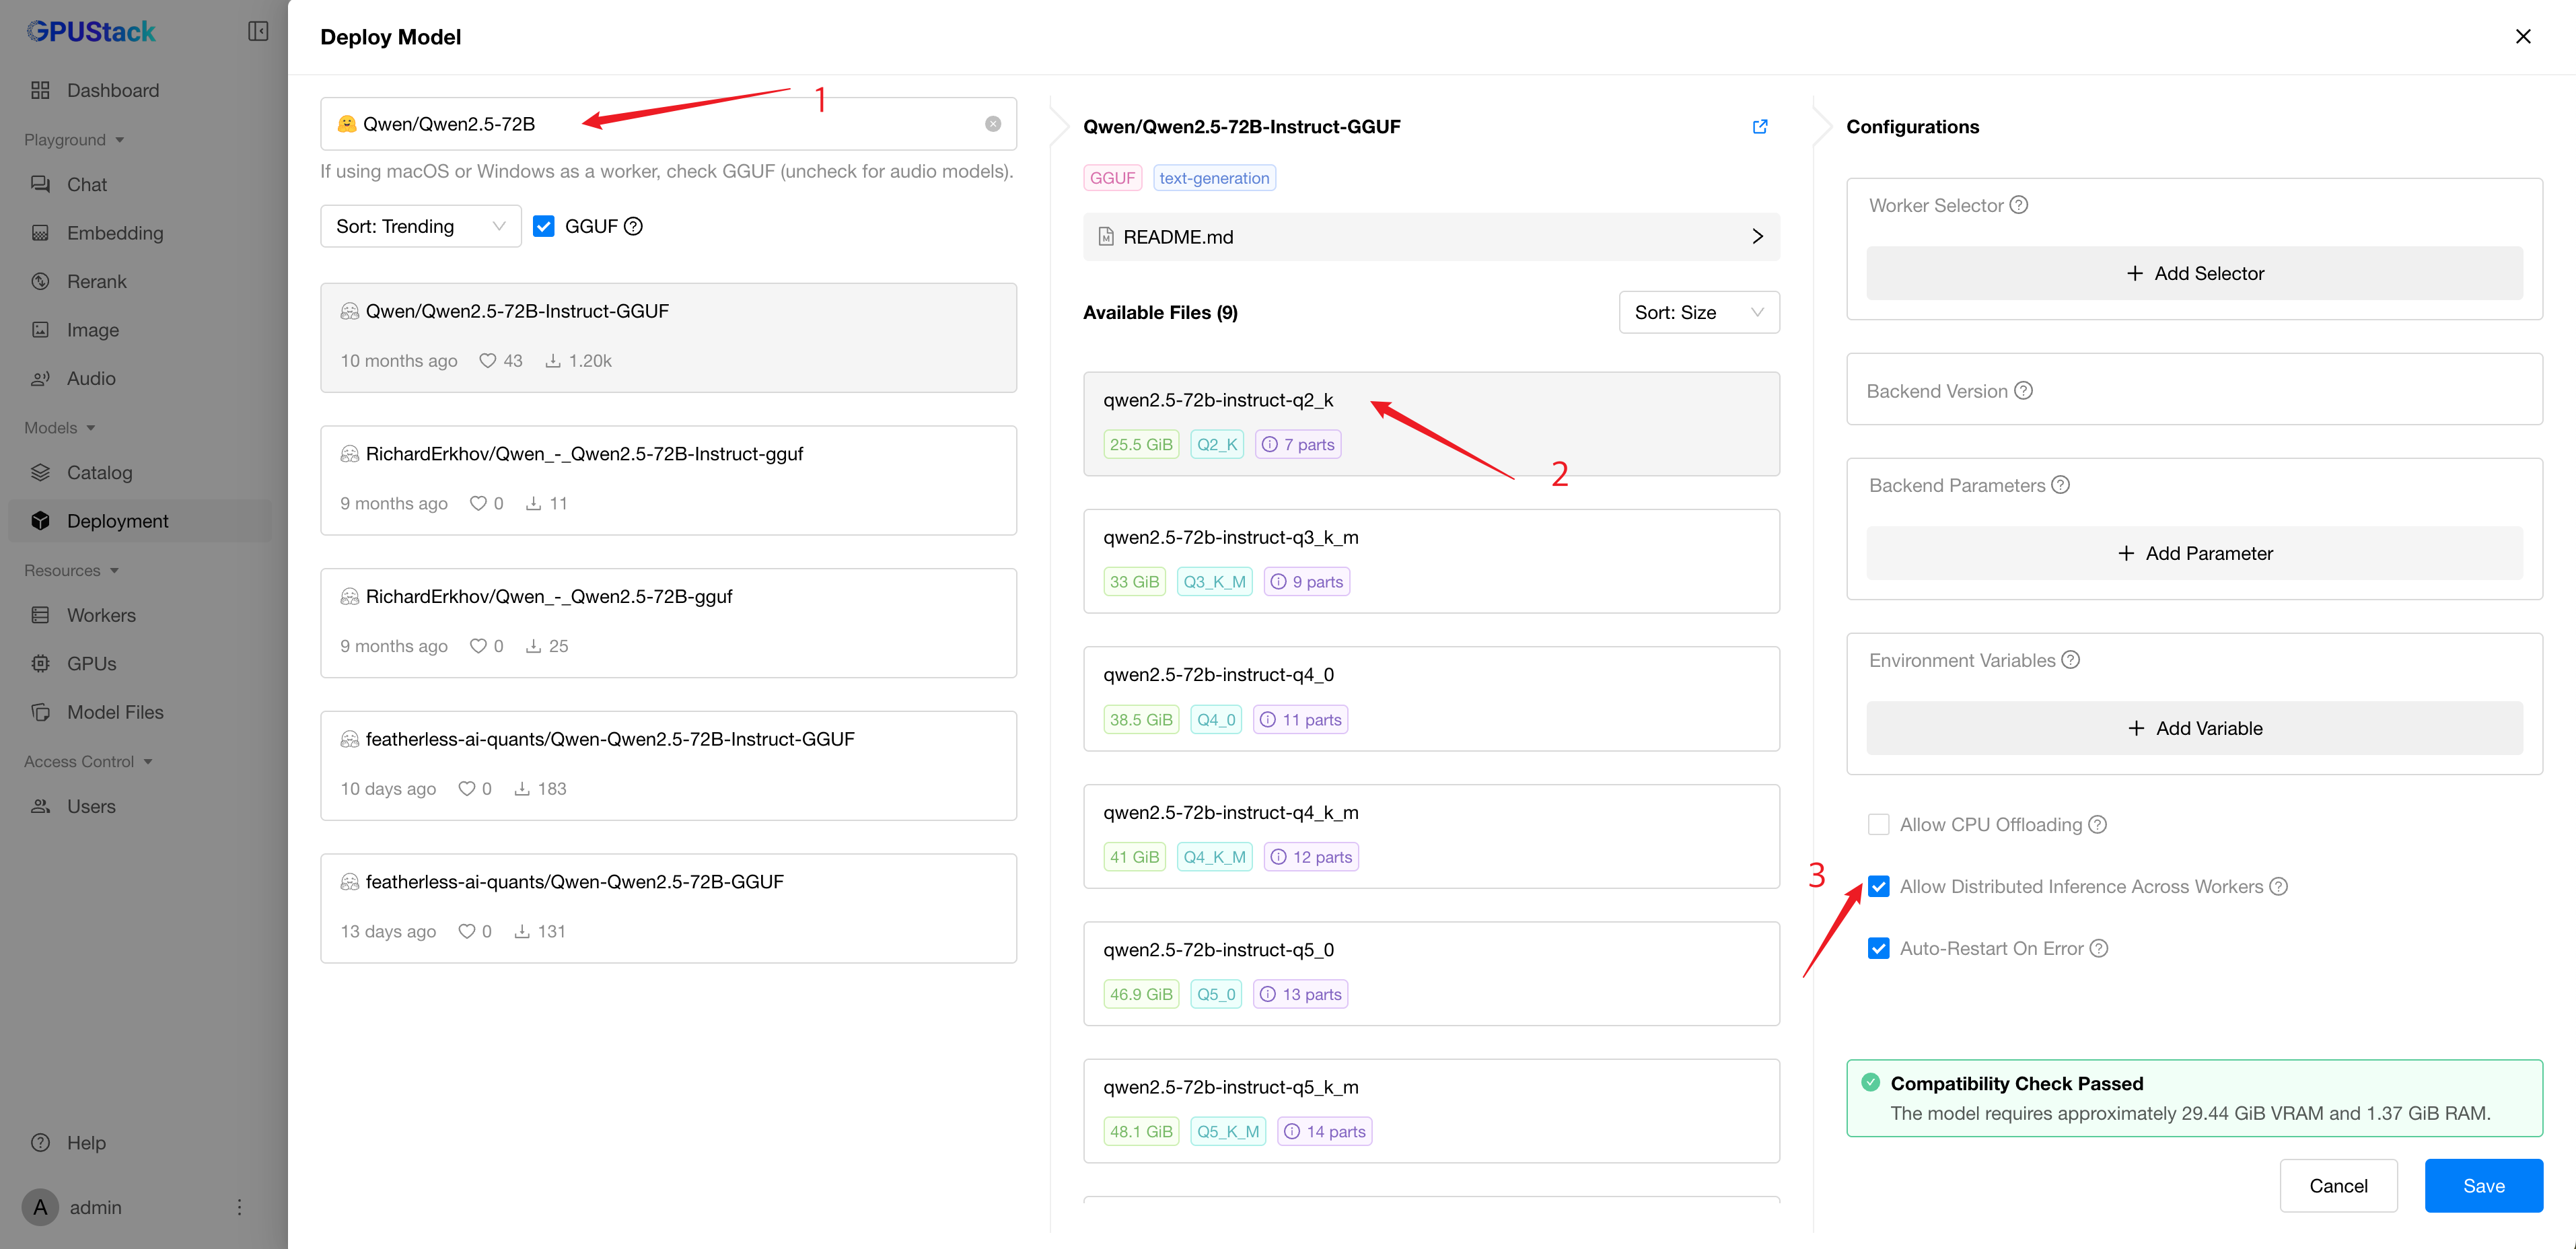Viewport: 2576px width, 1249px height.
Task: Click the Allow CPU Offloading help icon
Action: coord(2097,824)
